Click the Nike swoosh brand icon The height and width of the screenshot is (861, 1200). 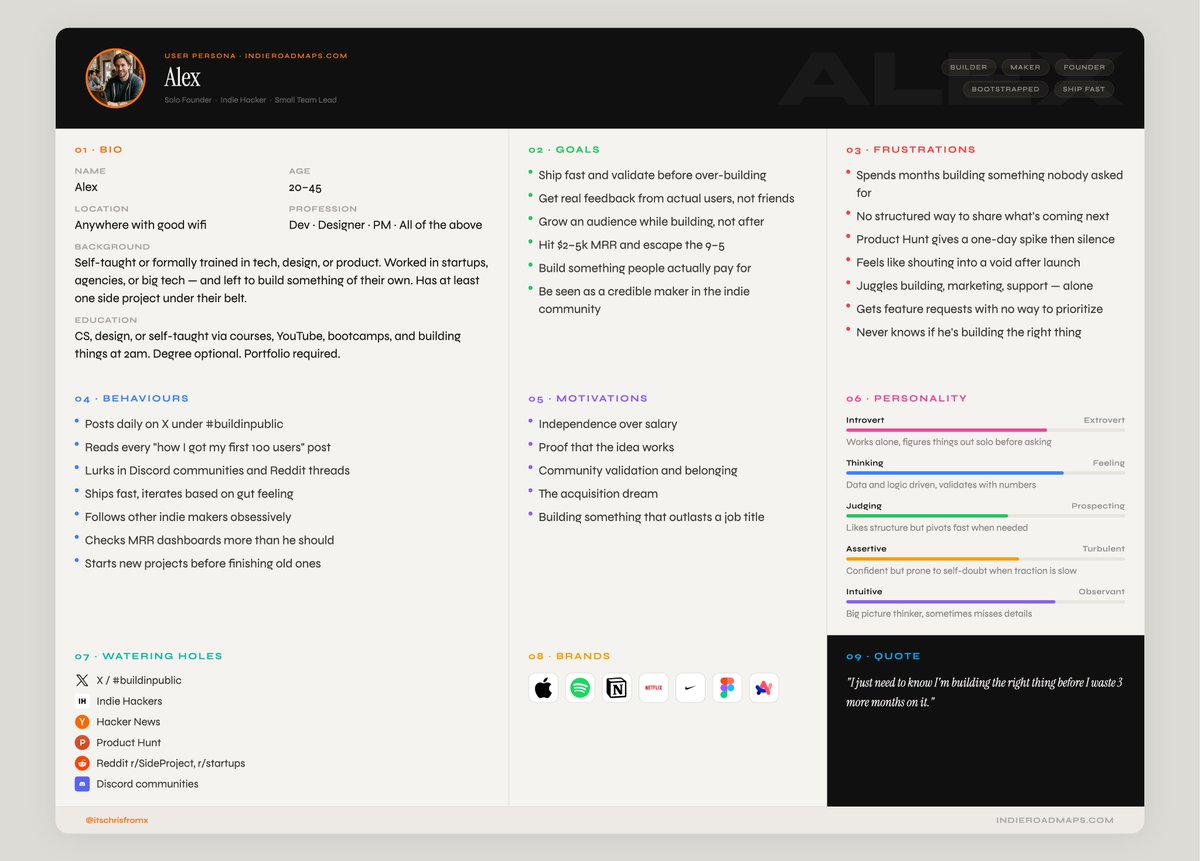coord(690,688)
